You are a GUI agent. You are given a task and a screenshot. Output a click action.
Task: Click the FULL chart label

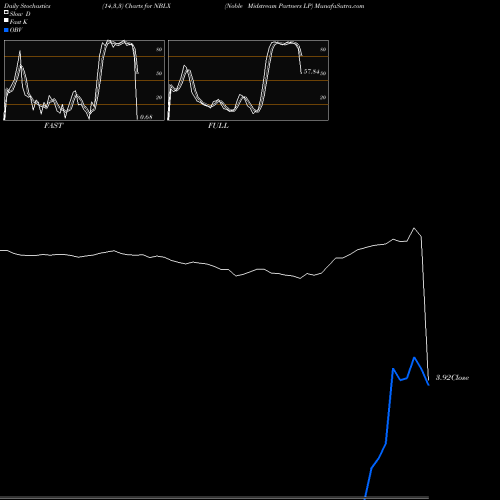click(218, 126)
